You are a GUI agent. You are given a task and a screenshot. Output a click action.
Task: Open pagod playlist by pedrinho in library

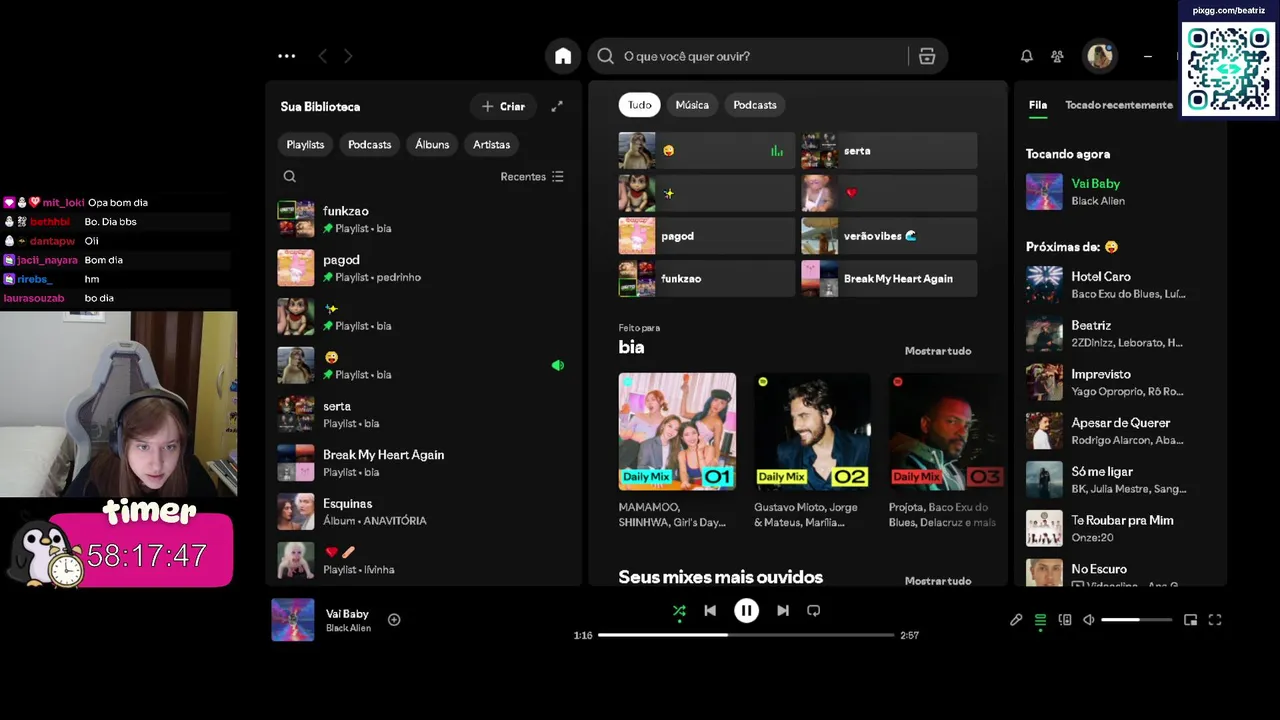click(422, 268)
